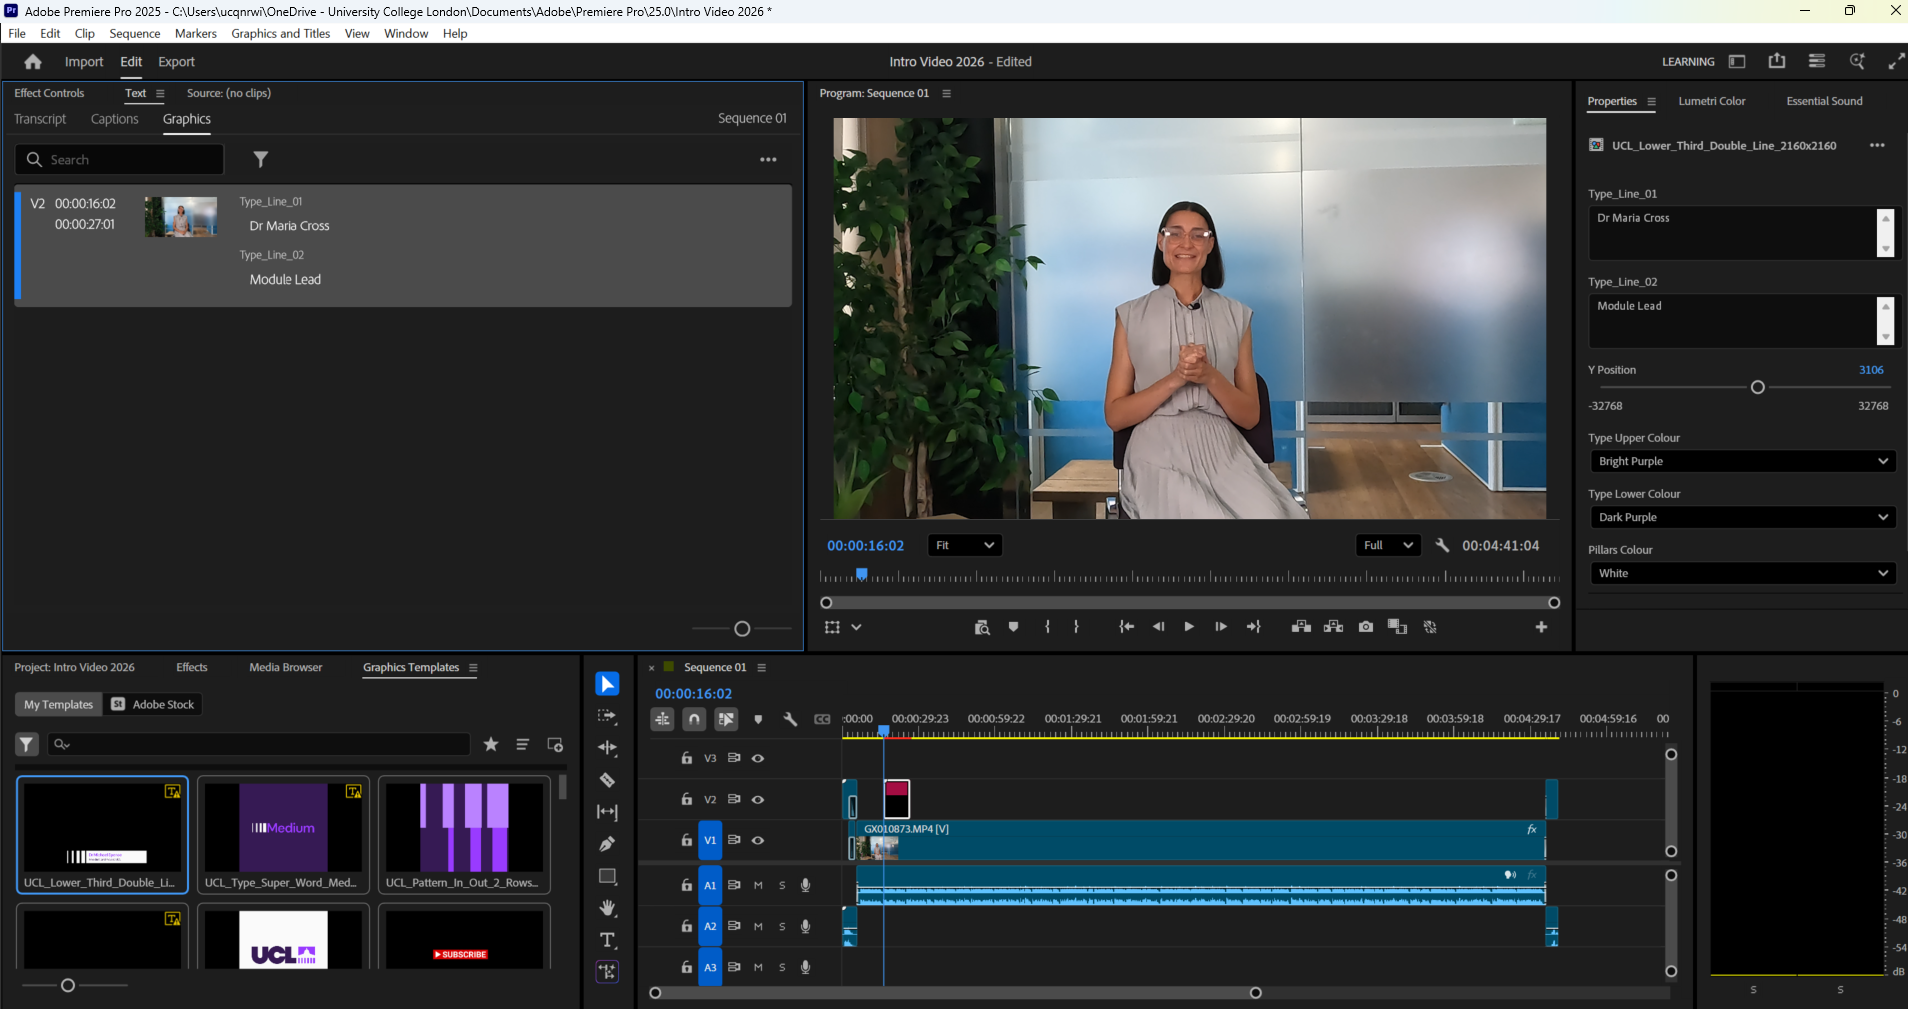This screenshot has height=1009, width=1908.
Task: Click the Extract button
Action: 1333,627
